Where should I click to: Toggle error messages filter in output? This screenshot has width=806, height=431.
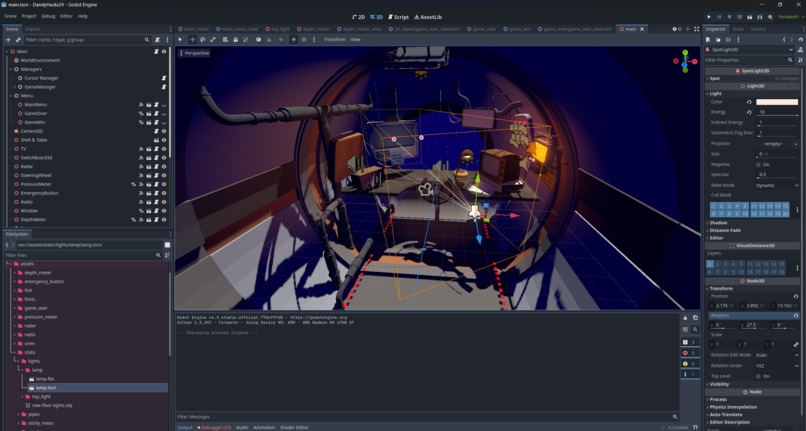point(689,353)
